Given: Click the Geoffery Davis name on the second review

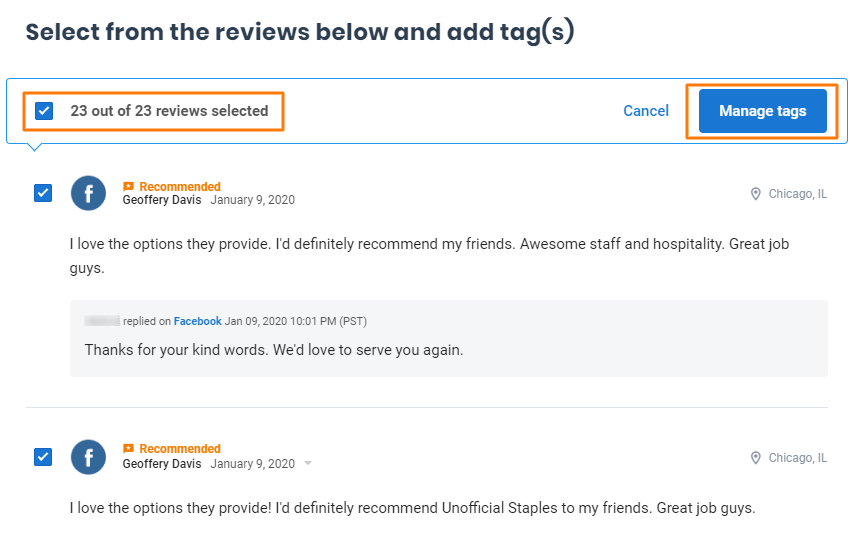Looking at the screenshot, I should 162,464.
